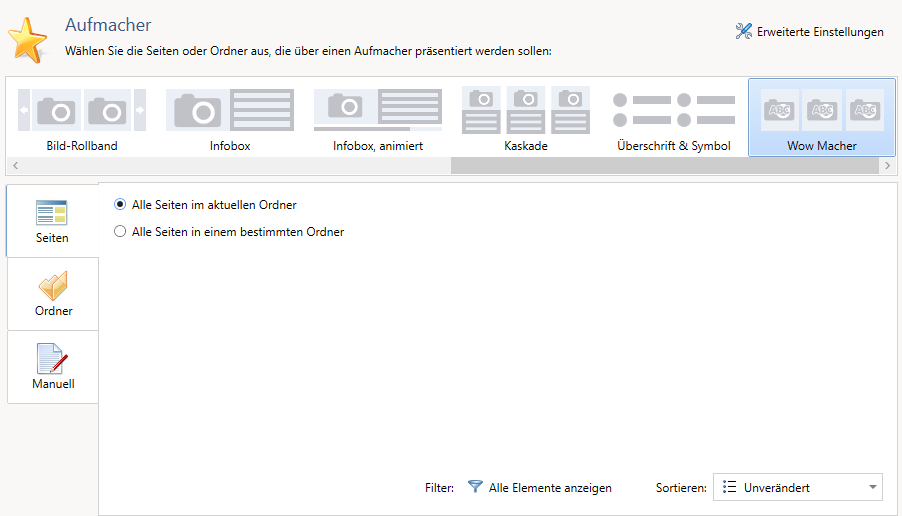Click the funnel filter icon
The image size is (902, 516).
(475, 487)
